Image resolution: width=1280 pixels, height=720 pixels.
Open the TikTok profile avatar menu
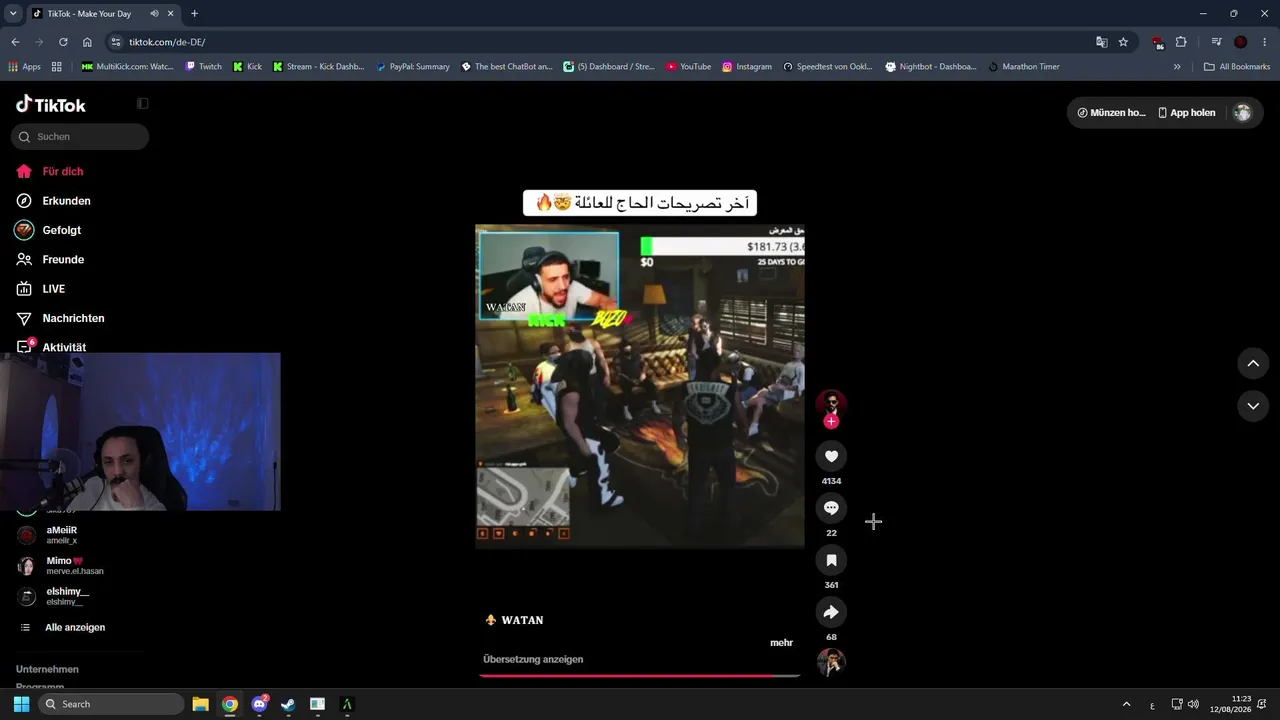pos(1242,113)
